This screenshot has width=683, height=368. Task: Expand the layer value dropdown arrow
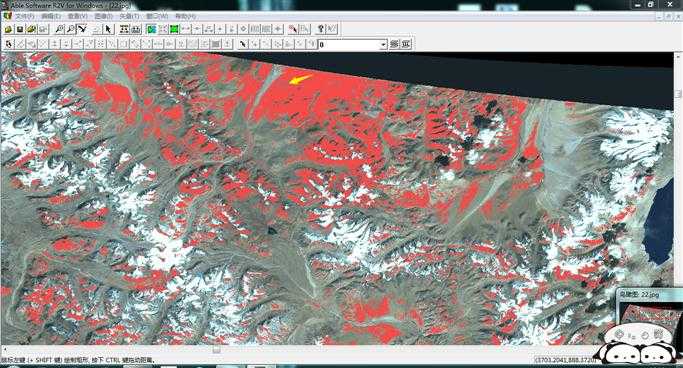pyautogui.click(x=383, y=44)
